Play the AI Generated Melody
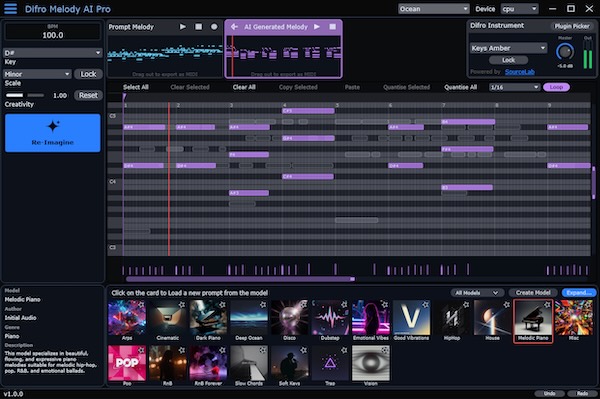The image size is (600, 399). tap(317, 27)
